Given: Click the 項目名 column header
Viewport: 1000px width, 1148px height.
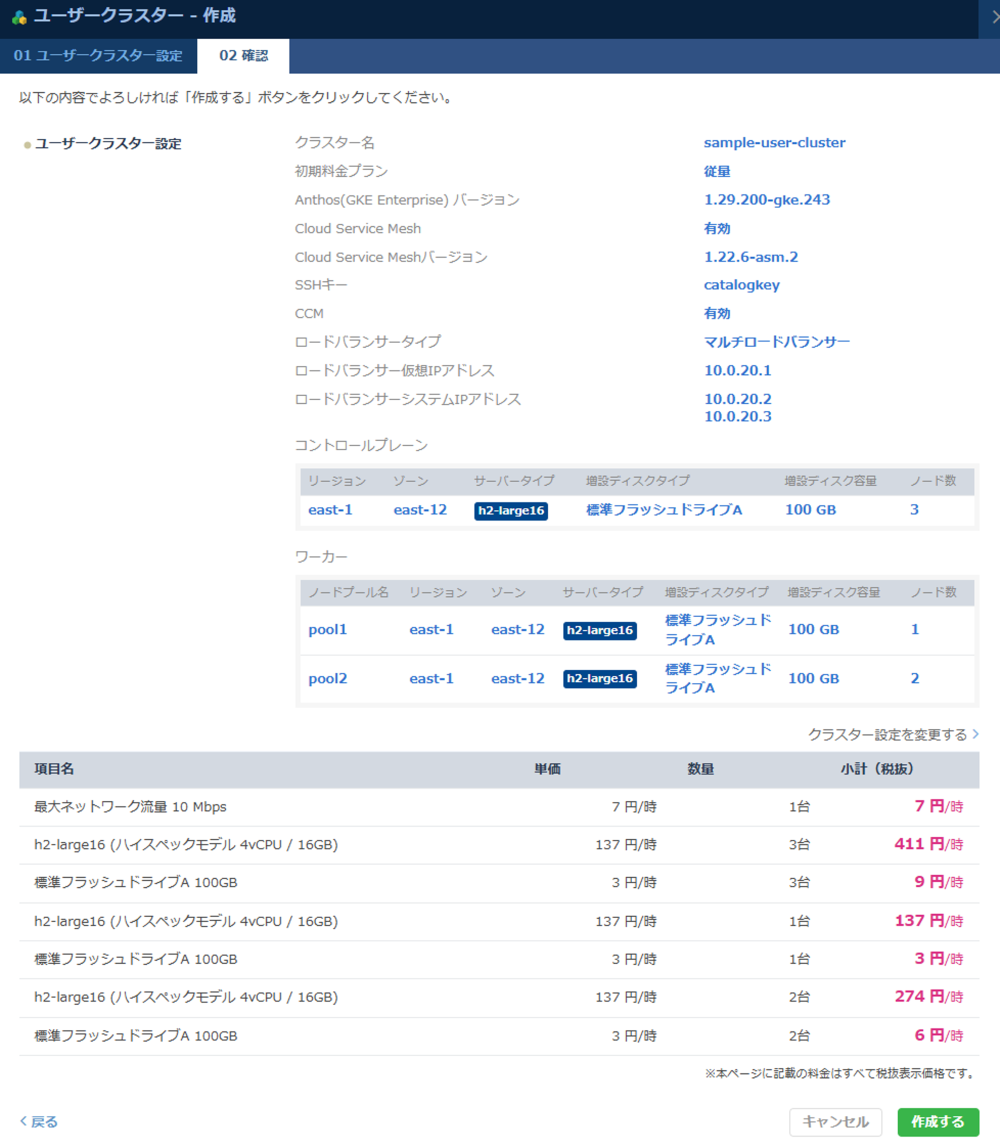Looking at the screenshot, I should 54,770.
